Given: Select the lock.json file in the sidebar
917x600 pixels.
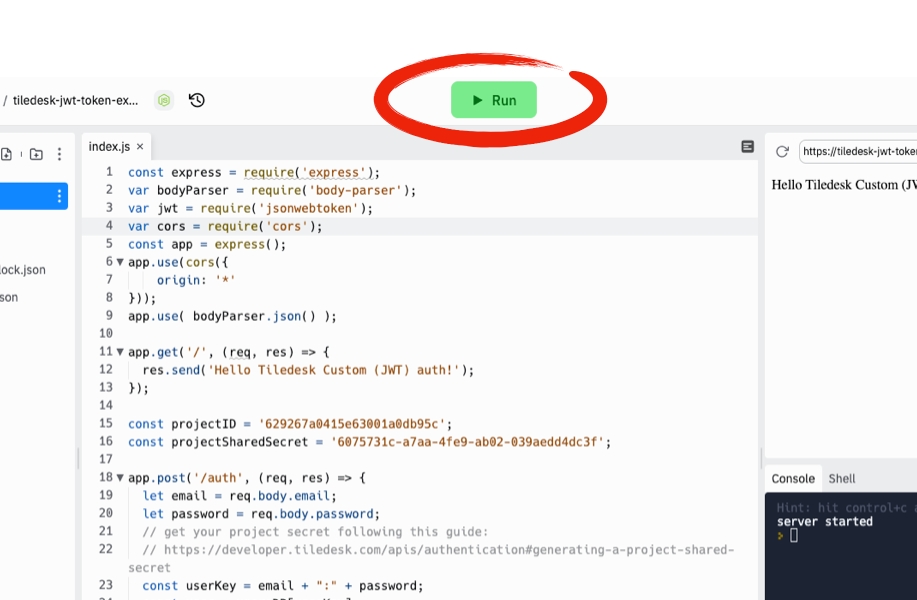Looking at the screenshot, I should [22, 270].
